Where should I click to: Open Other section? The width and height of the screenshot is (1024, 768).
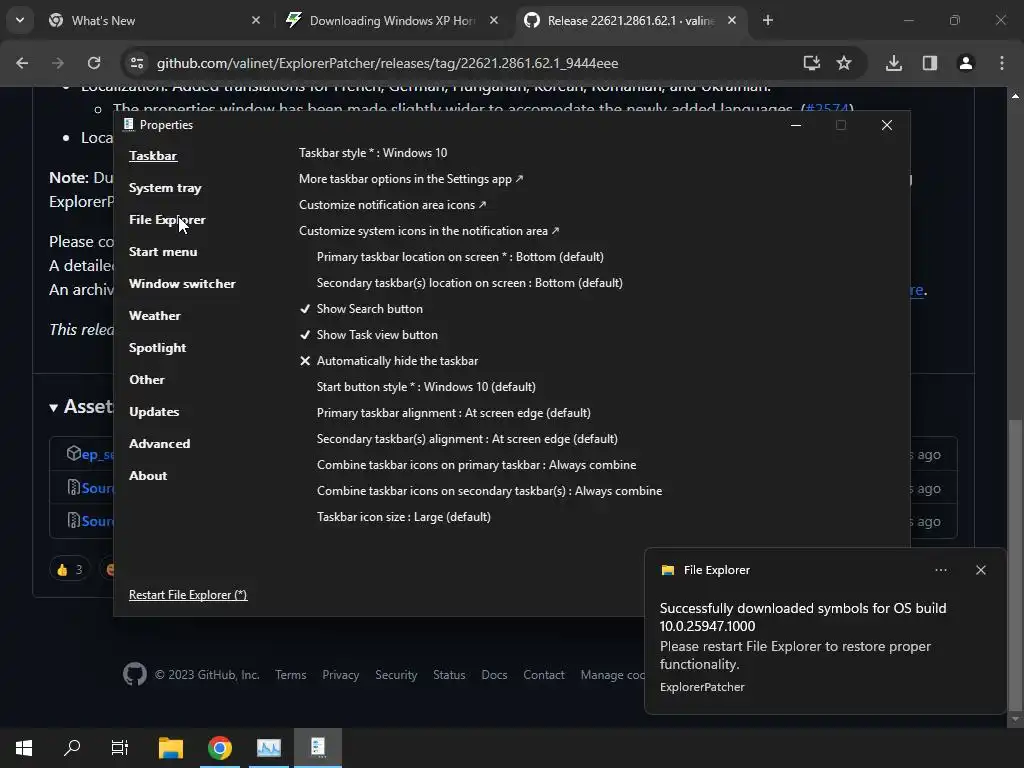pos(146,379)
